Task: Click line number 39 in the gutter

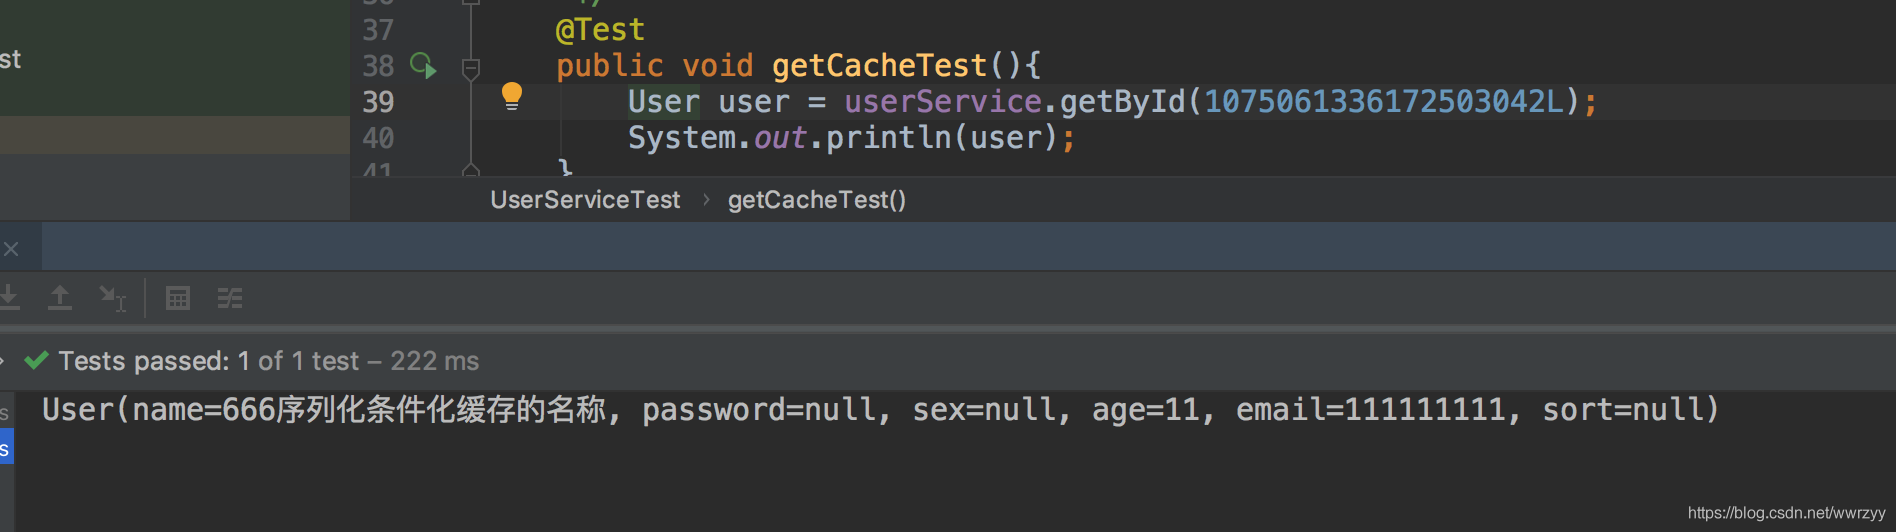Action: coord(378,102)
